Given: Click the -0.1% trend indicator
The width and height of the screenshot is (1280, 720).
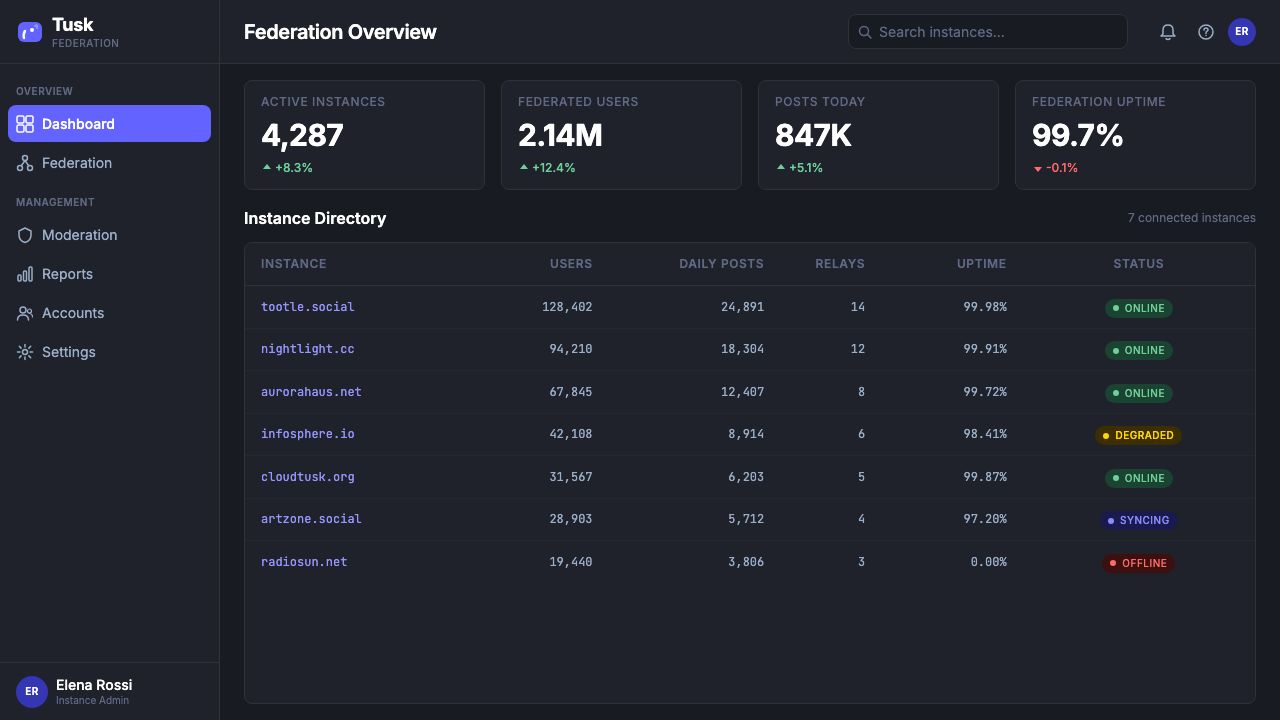Looking at the screenshot, I should (x=1055, y=168).
